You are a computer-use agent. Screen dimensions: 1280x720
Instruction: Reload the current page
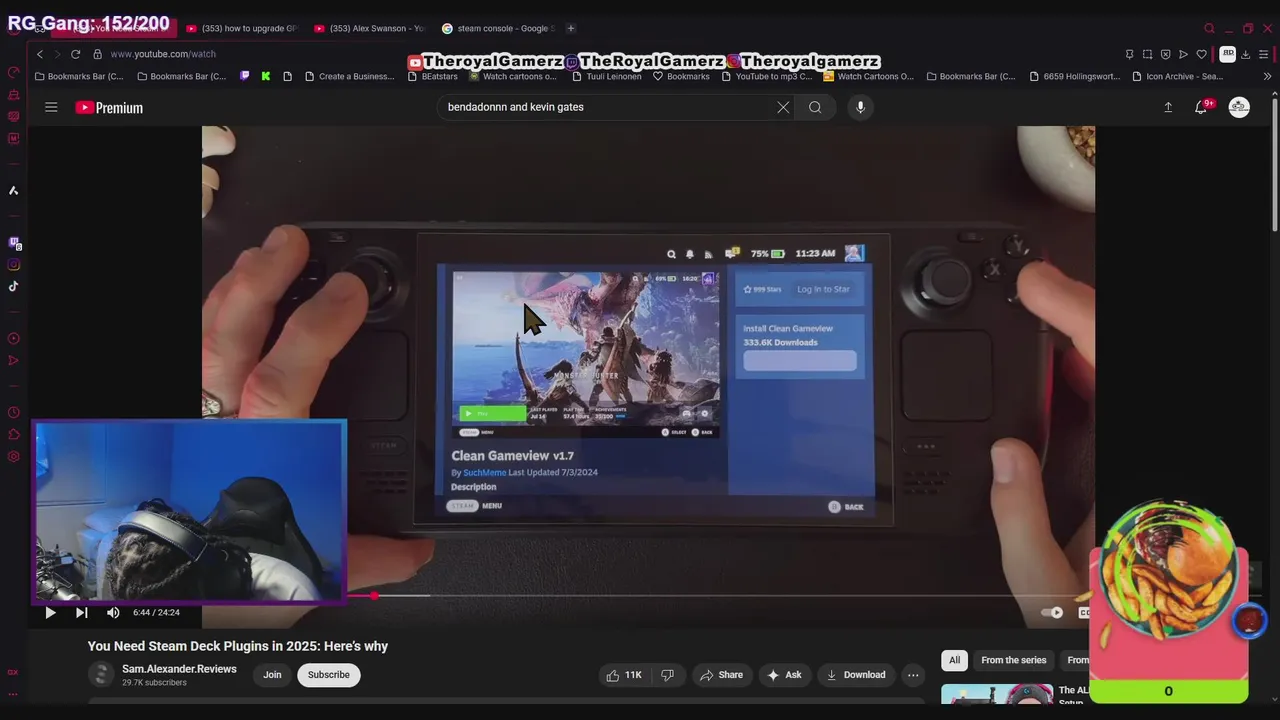point(75,54)
